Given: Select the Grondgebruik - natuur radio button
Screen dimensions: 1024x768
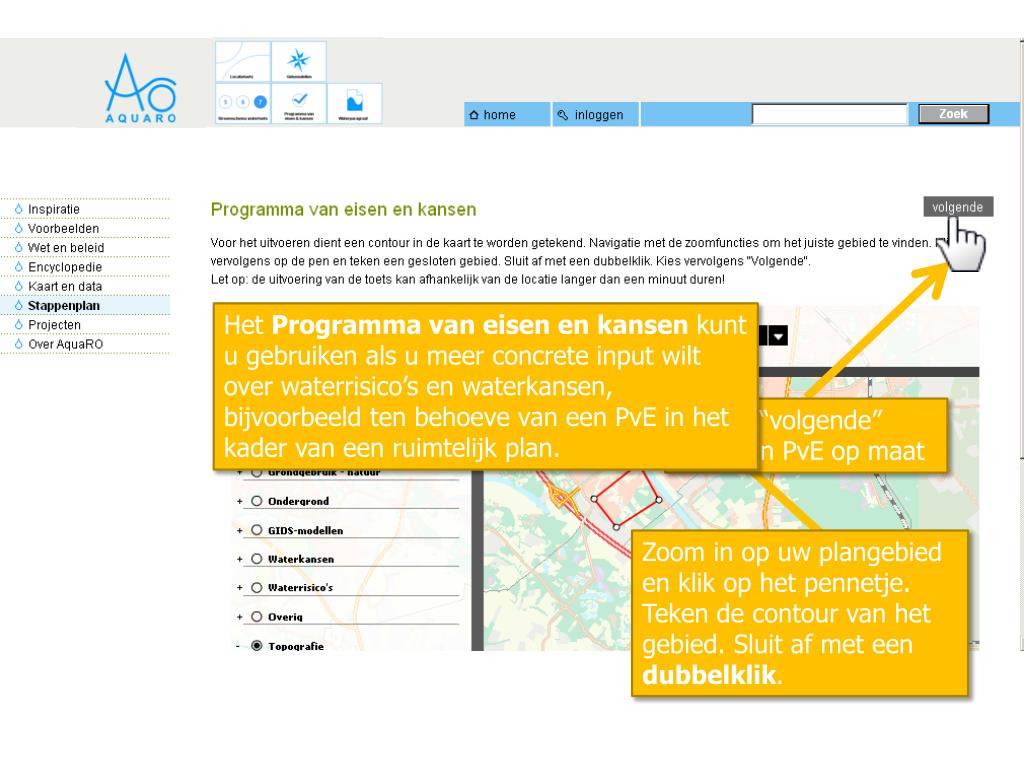Looking at the screenshot, I should 257,472.
